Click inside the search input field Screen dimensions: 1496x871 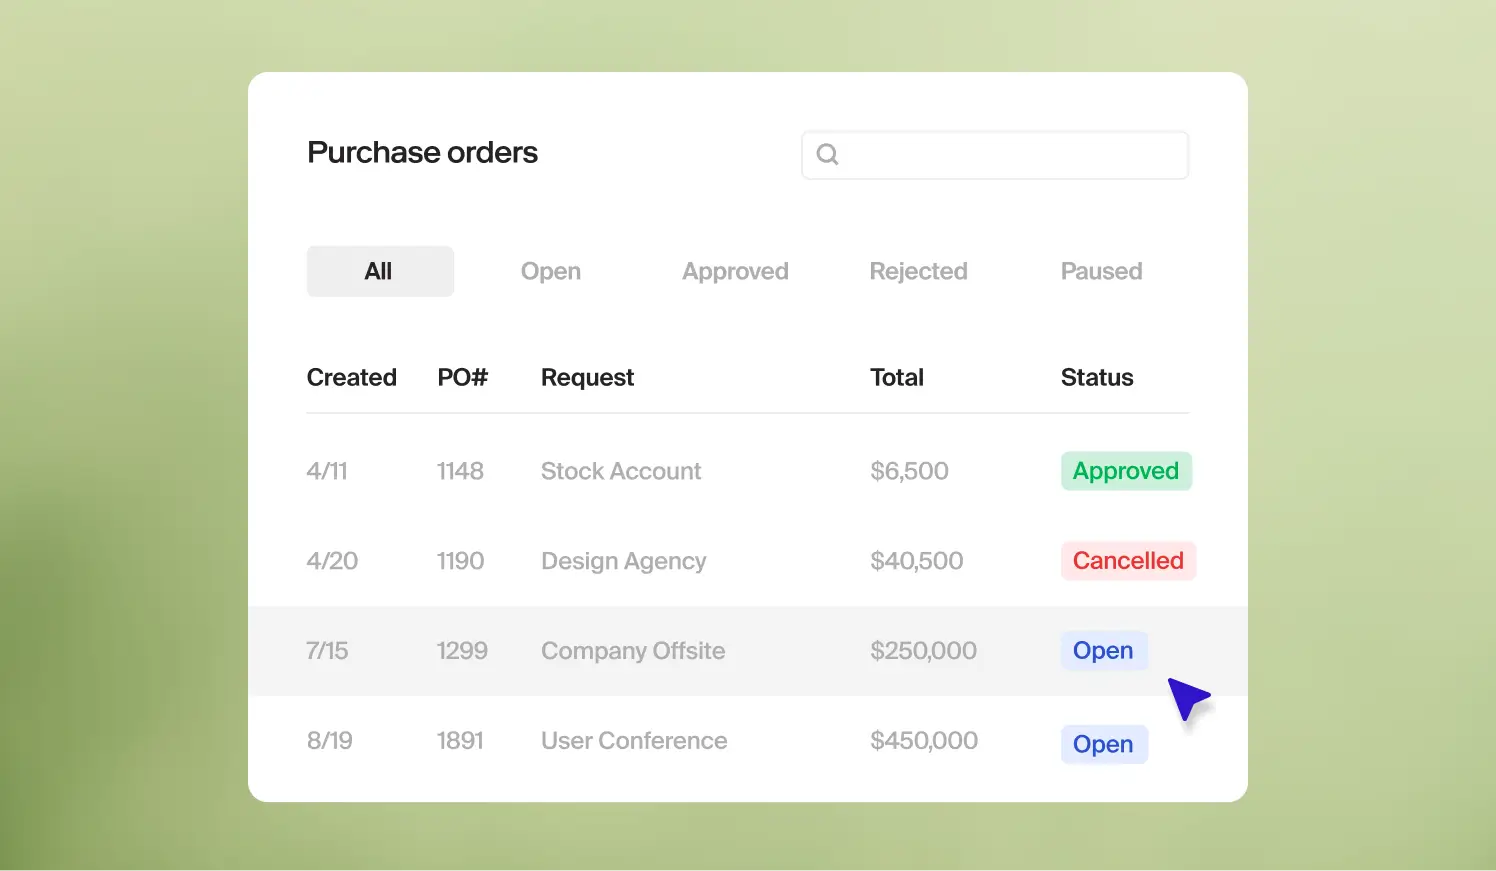tap(995, 154)
